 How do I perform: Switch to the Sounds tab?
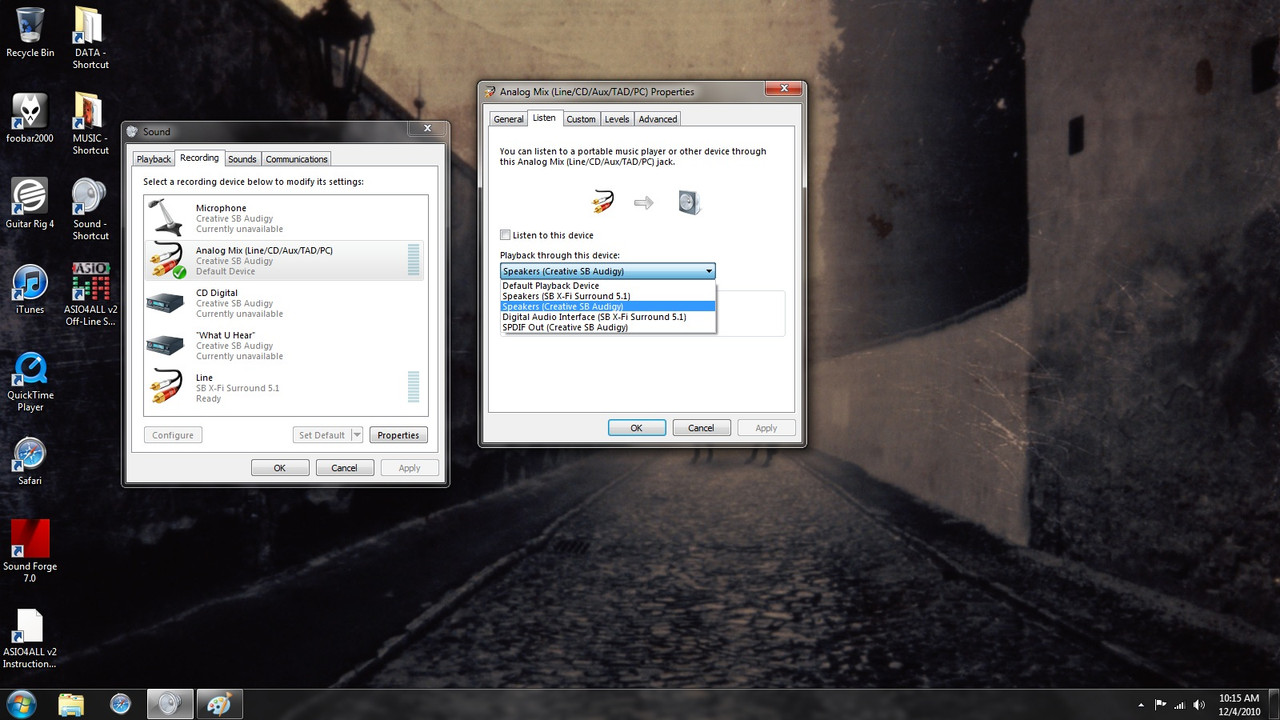(x=242, y=159)
